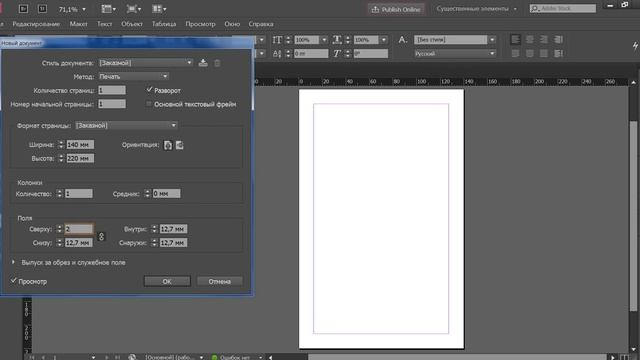The height and width of the screenshot is (360, 640).
Task: Open the arrange documents menu icon
Action: 159,9
